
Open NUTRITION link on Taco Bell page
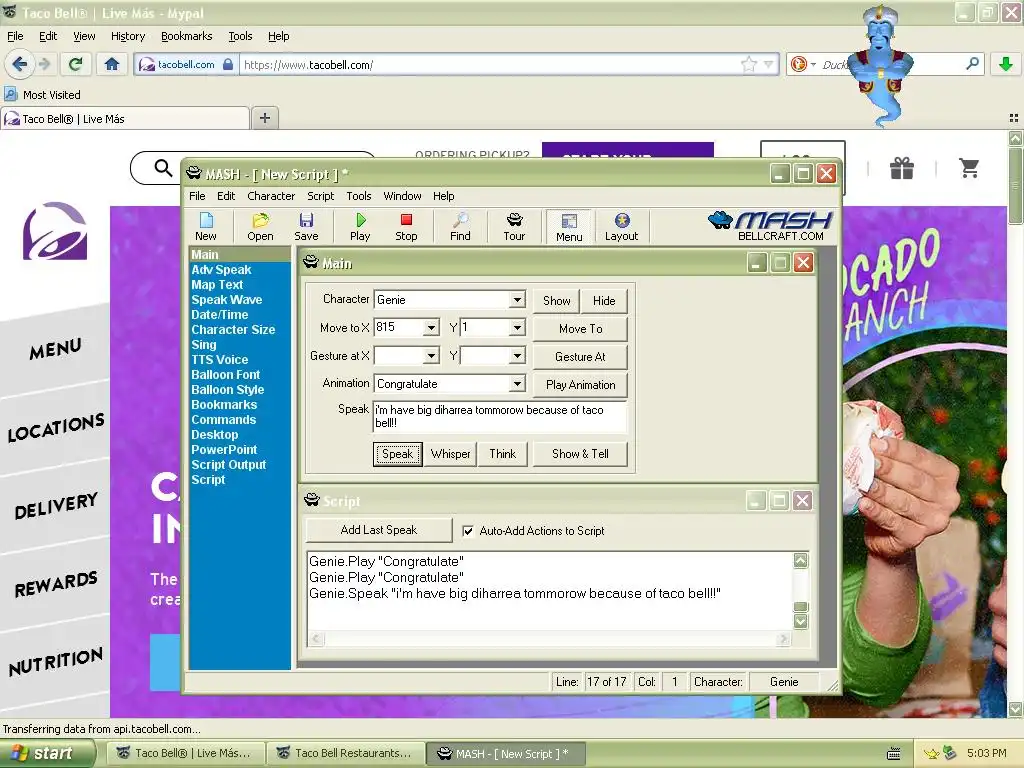point(56,662)
